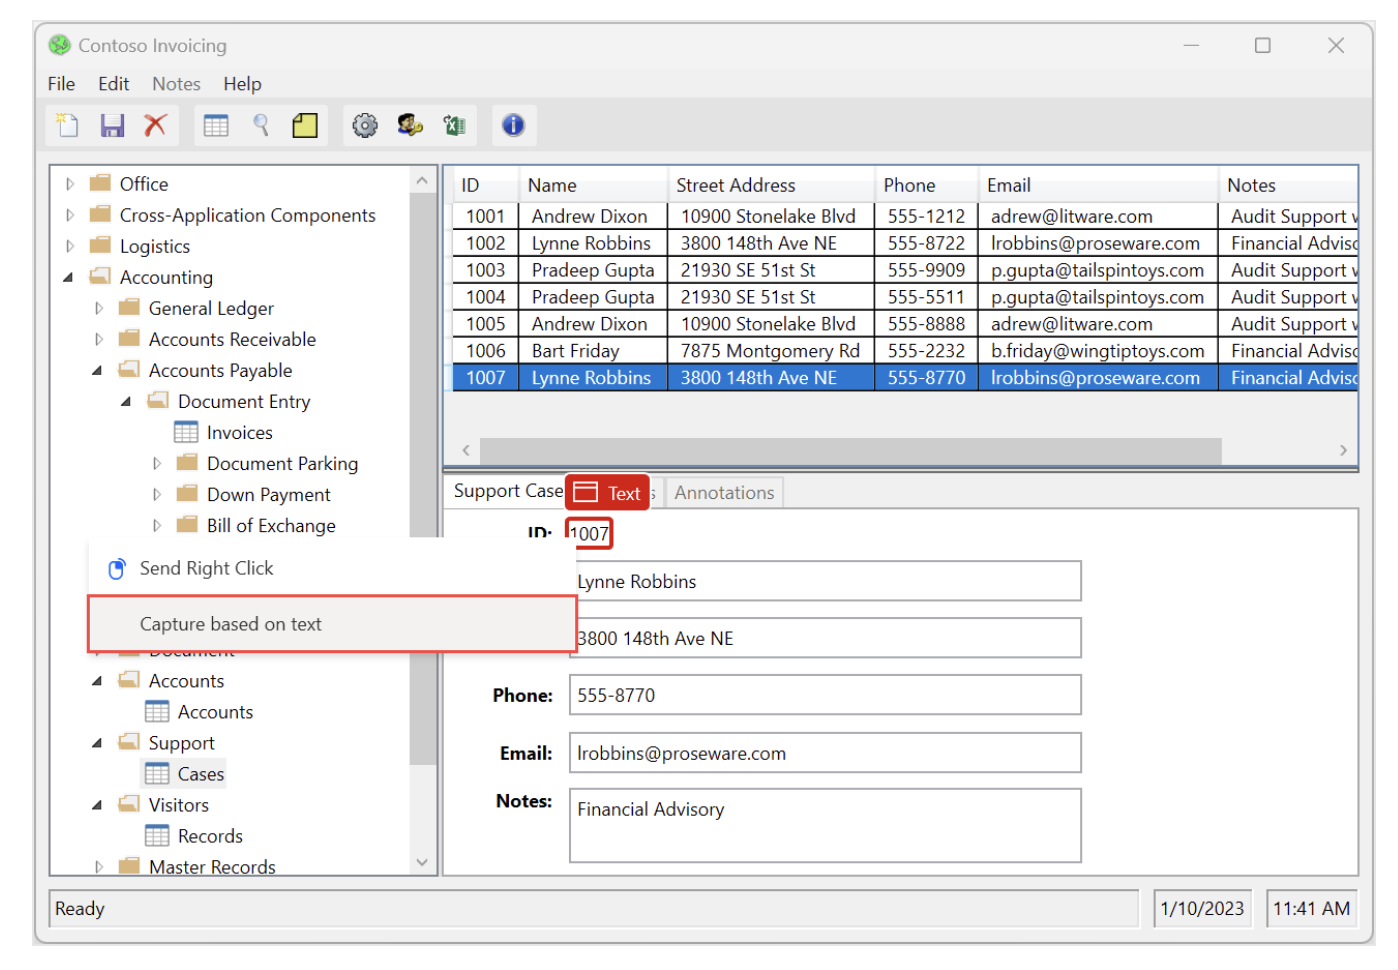Click the red X delete icon
The image size is (1398, 970).
click(x=155, y=125)
